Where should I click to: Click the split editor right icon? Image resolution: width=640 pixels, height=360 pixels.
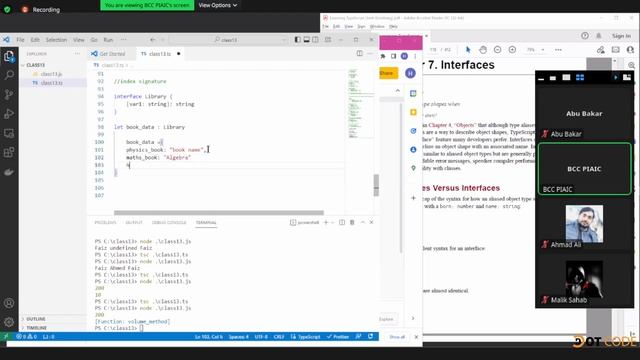tap(360, 53)
